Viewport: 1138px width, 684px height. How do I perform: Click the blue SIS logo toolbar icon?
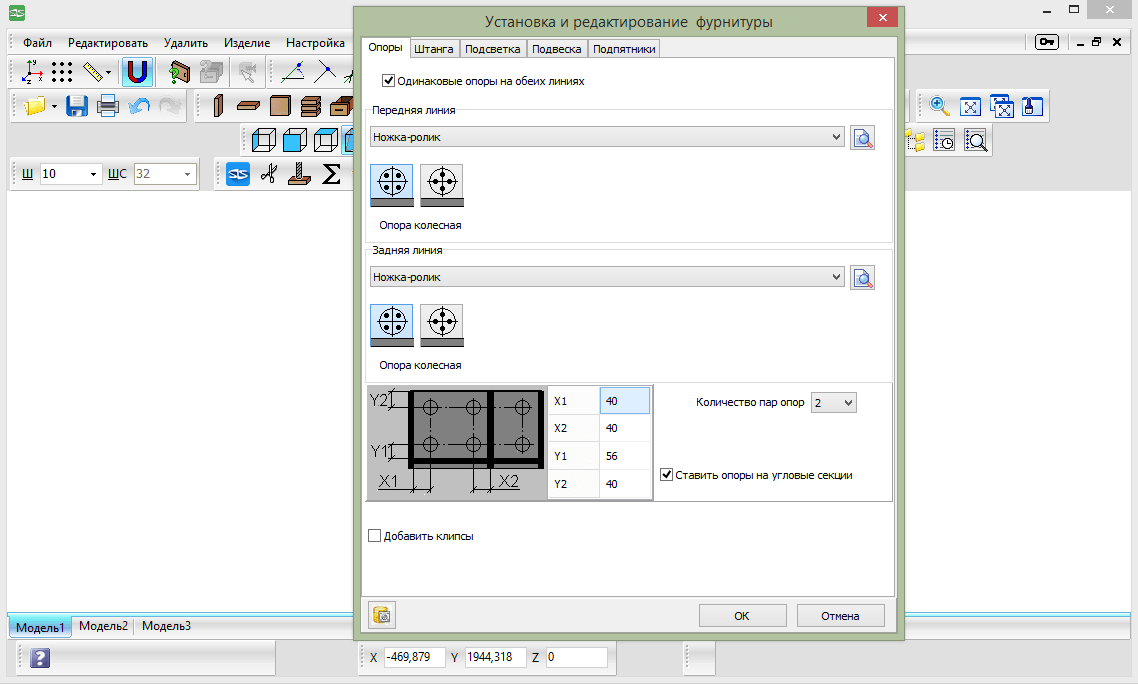click(x=238, y=174)
